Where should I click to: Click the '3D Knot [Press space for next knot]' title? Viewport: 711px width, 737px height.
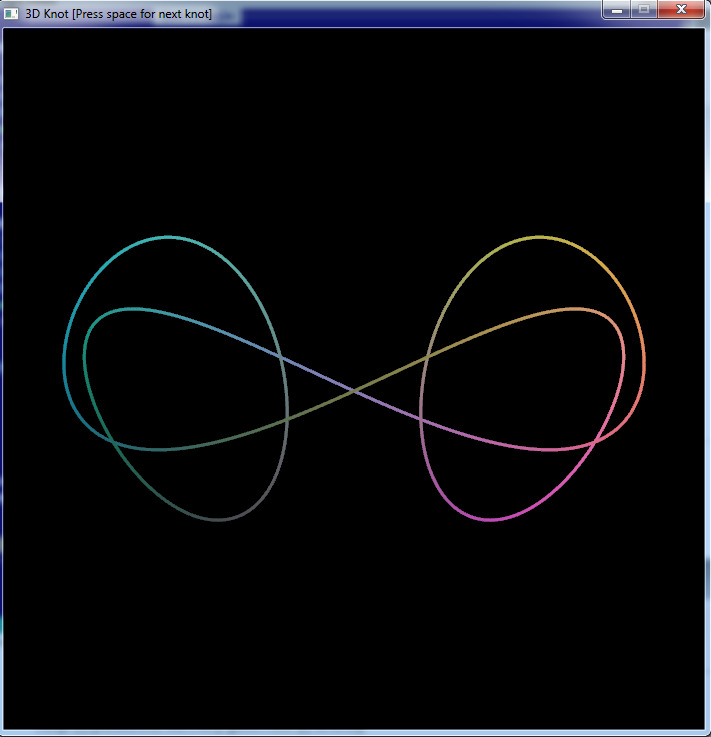(x=118, y=14)
